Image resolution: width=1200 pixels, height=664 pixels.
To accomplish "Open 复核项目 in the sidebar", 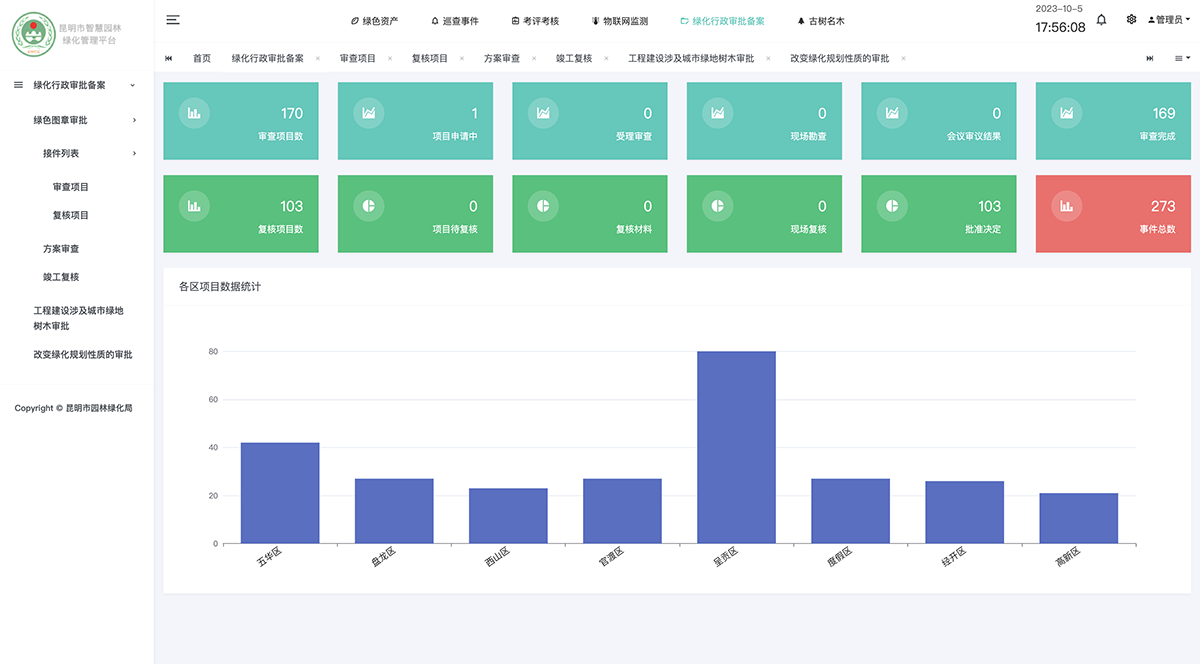I will [x=71, y=215].
